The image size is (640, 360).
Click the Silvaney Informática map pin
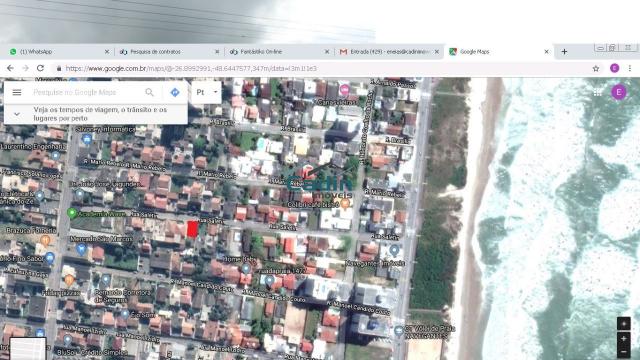(87, 139)
